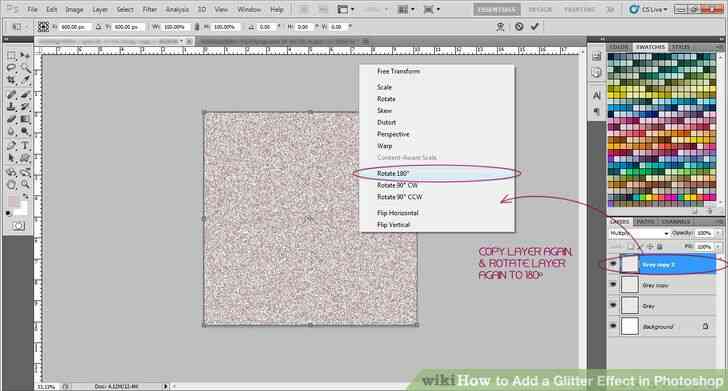Click the rotation angle input field
The image size is (728, 391).
(x=266, y=27)
